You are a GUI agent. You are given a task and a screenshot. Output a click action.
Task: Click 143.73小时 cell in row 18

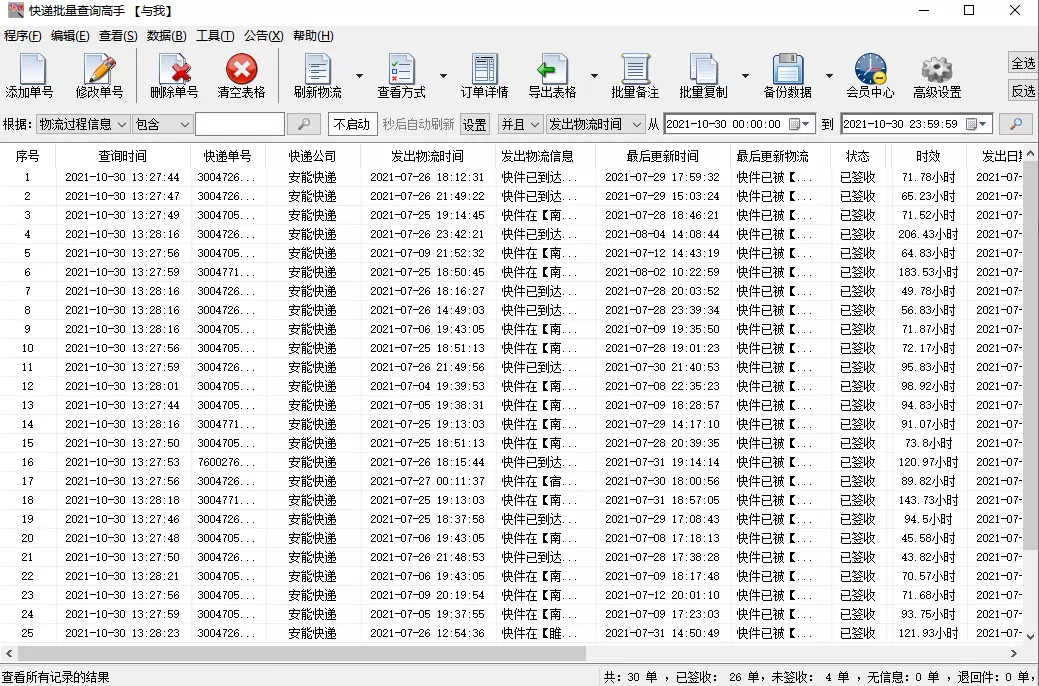pos(928,500)
